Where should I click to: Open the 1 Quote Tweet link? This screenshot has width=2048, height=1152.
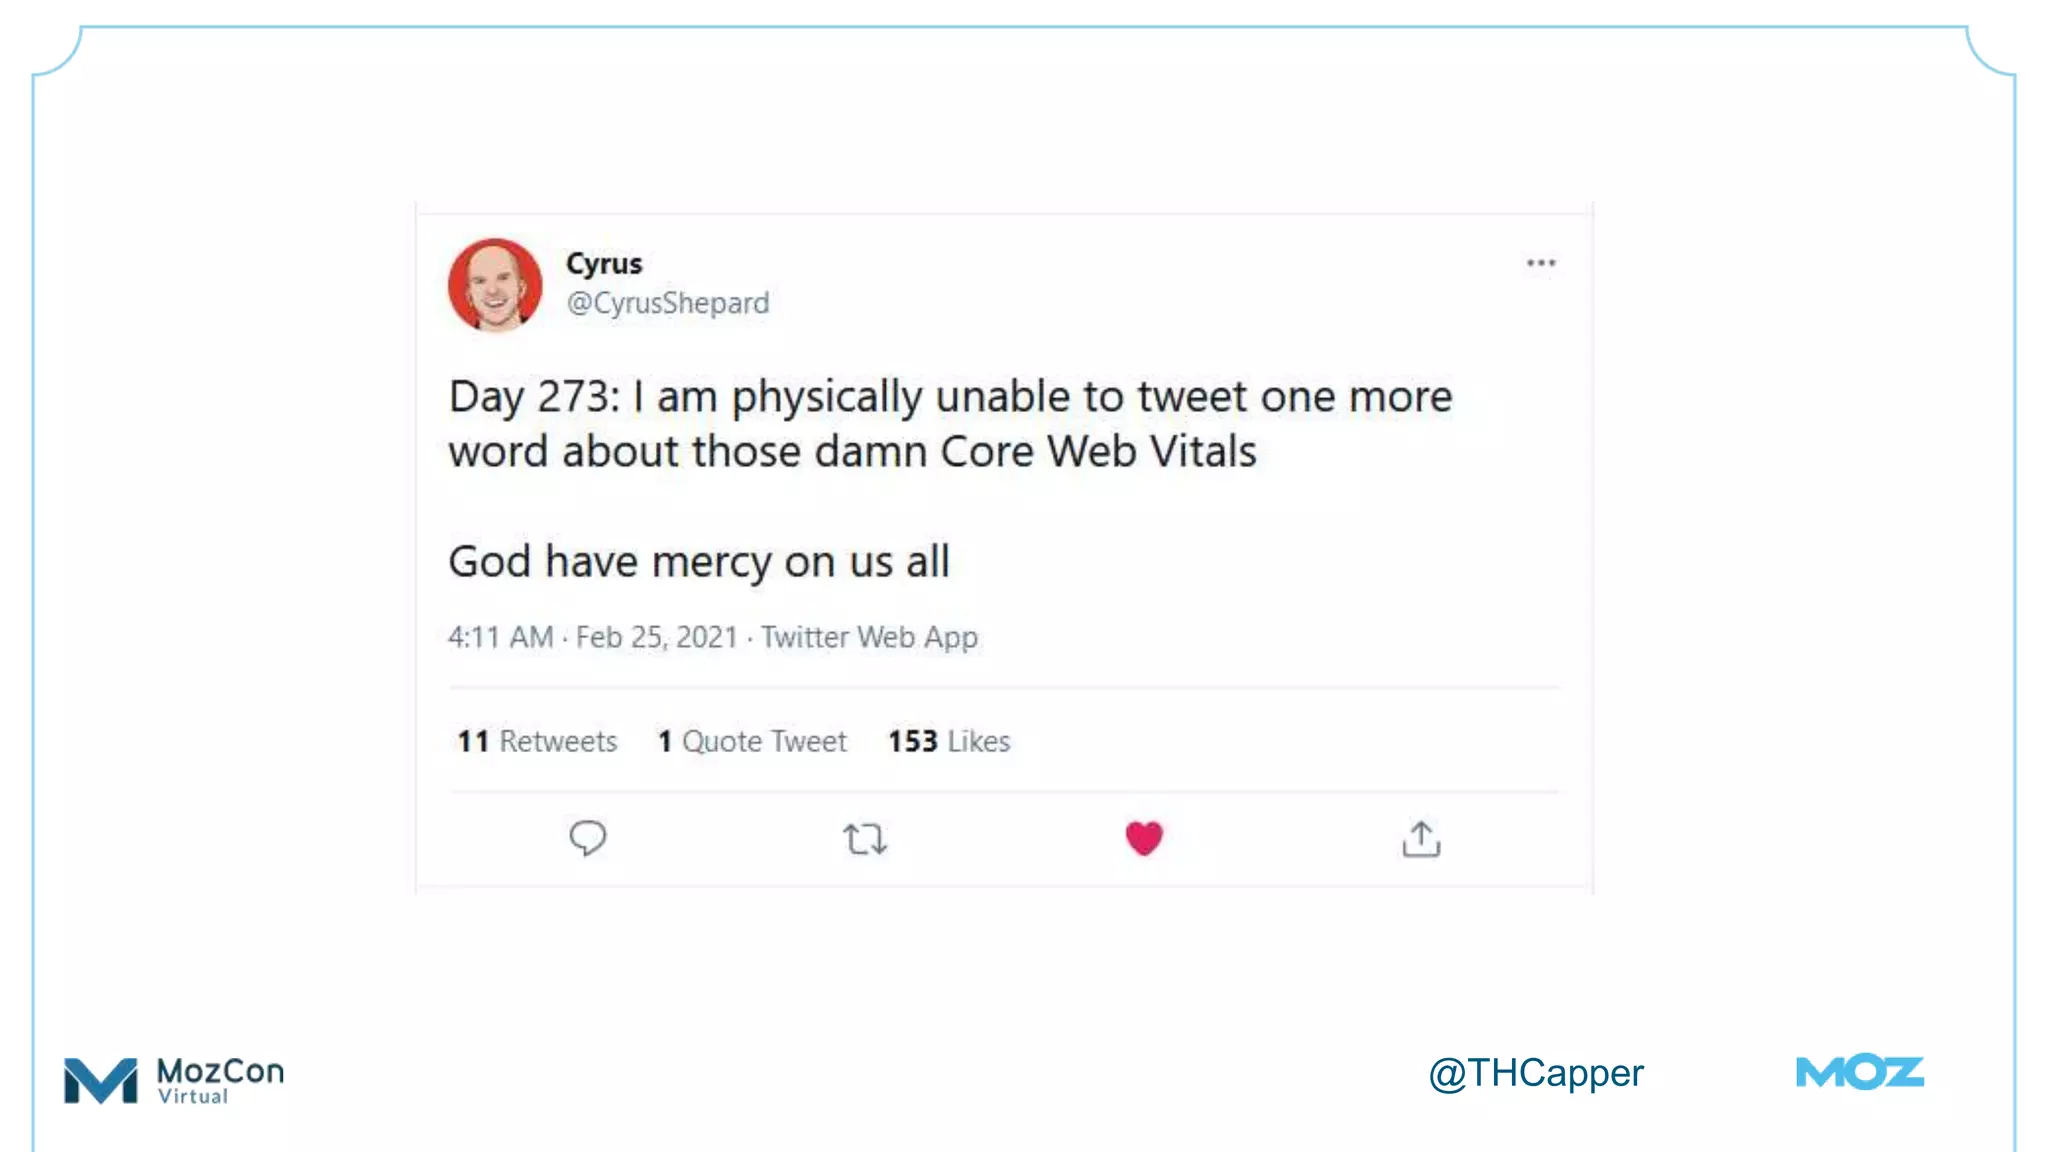(752, 741)
